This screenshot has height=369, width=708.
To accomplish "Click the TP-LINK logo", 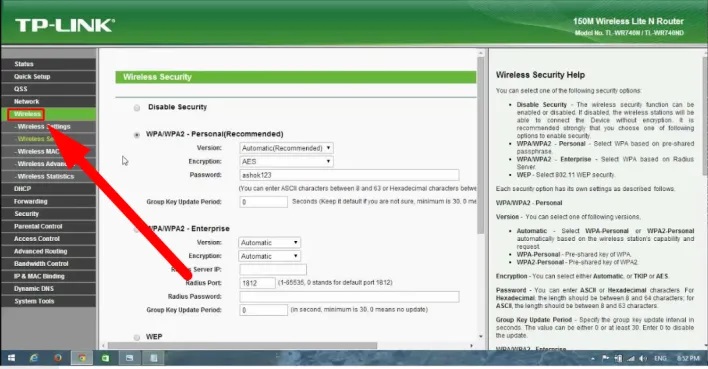I will [65, 25].
